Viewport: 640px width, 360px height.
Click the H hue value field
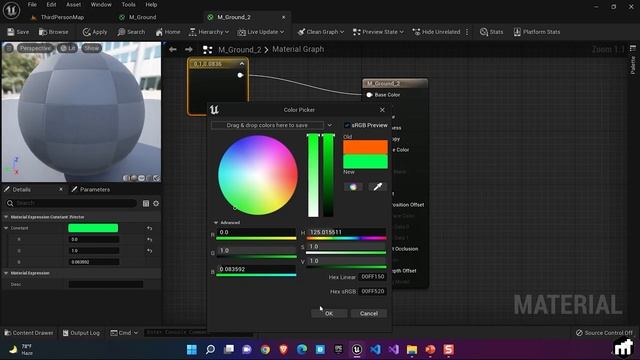point(347,232)
